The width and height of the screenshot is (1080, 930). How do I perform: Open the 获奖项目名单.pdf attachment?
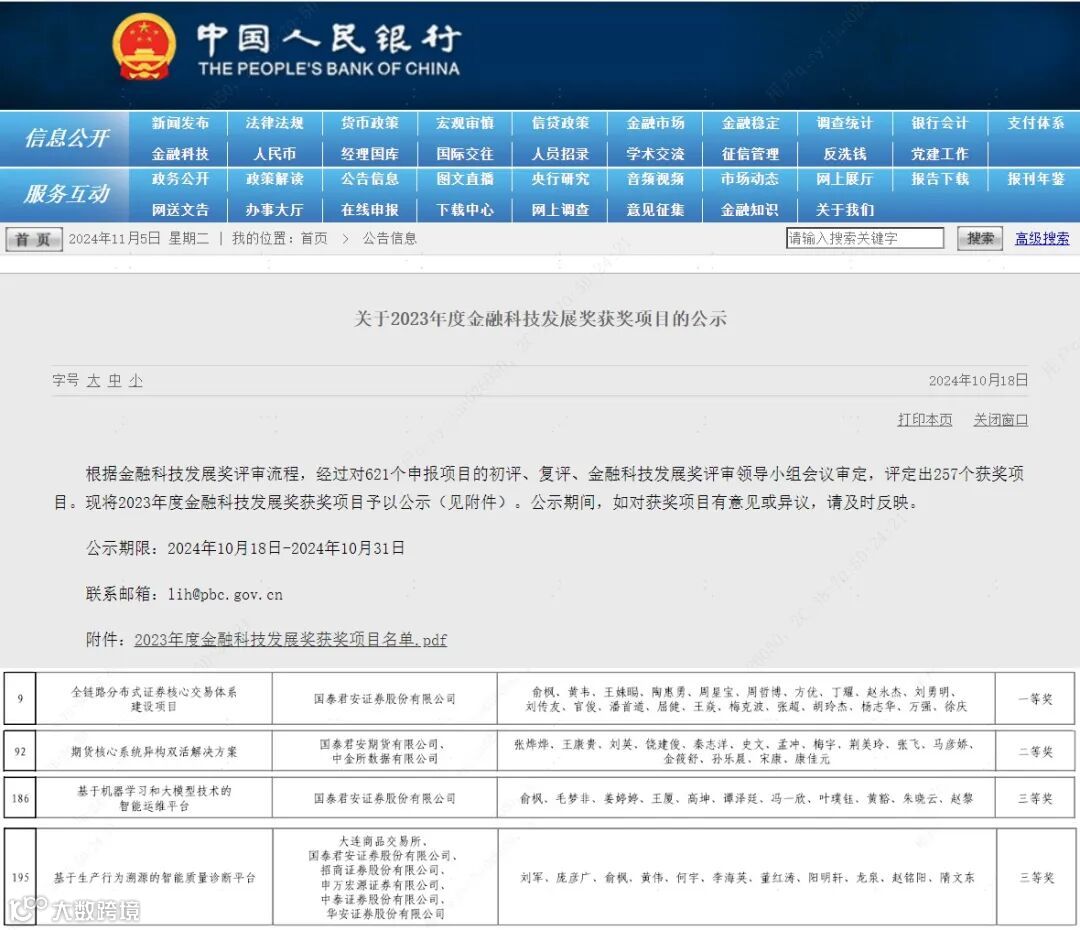[290, 639]
